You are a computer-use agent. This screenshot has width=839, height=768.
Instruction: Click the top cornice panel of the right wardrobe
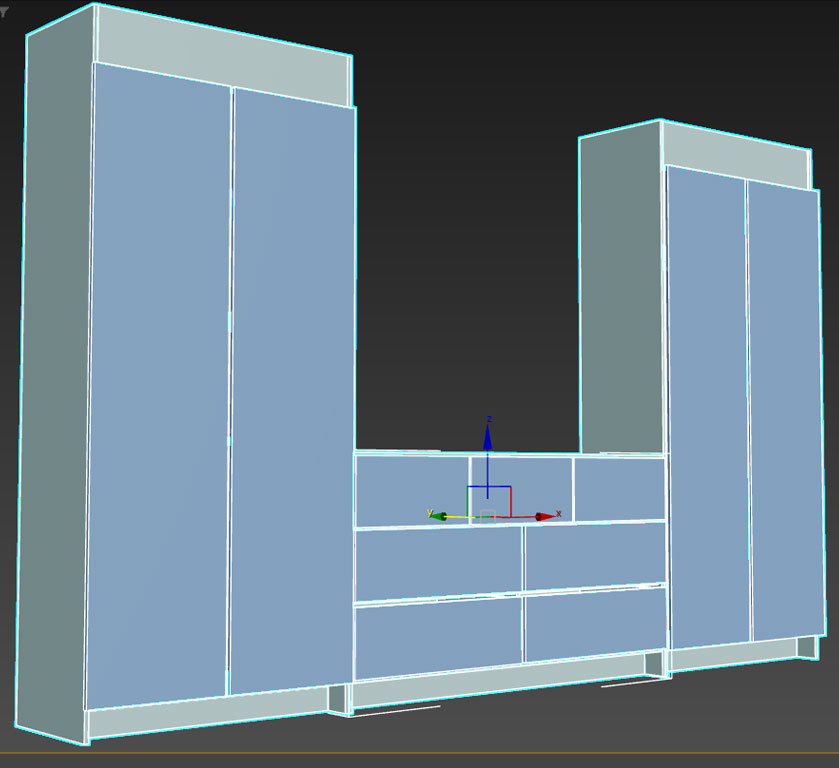click(x=735, y=157)
